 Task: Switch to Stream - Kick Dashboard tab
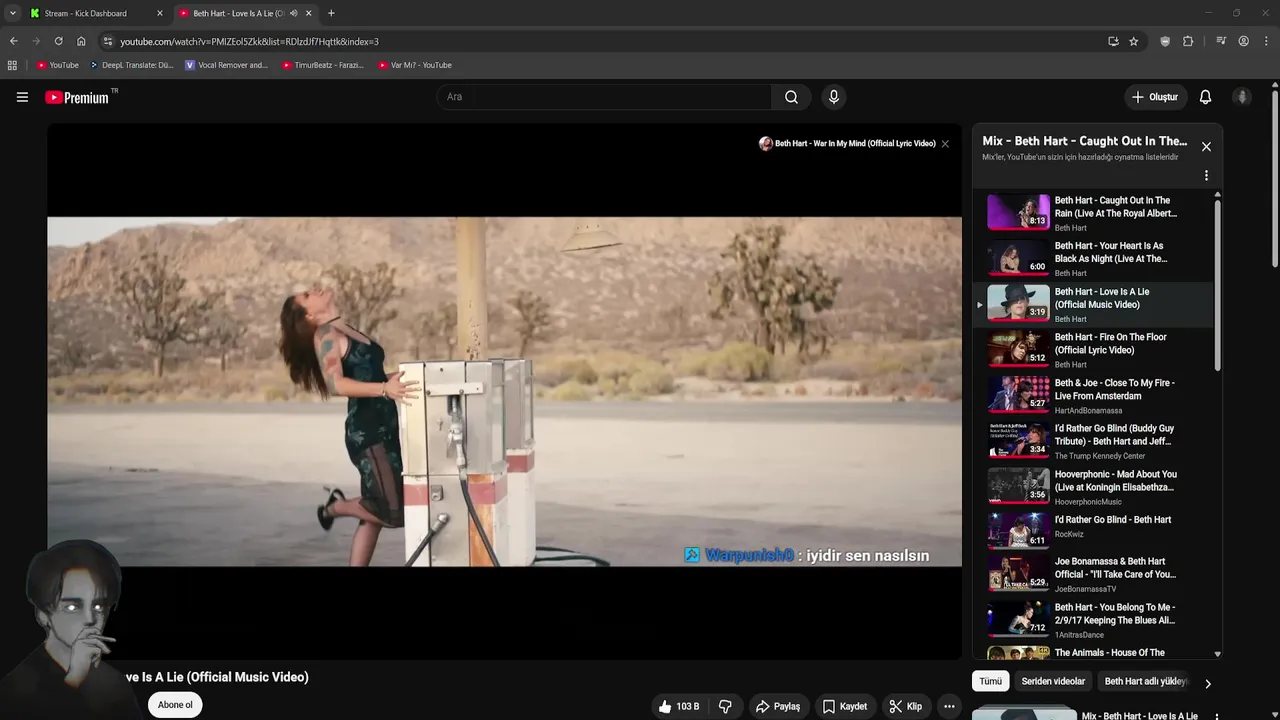tap(96, 13)
